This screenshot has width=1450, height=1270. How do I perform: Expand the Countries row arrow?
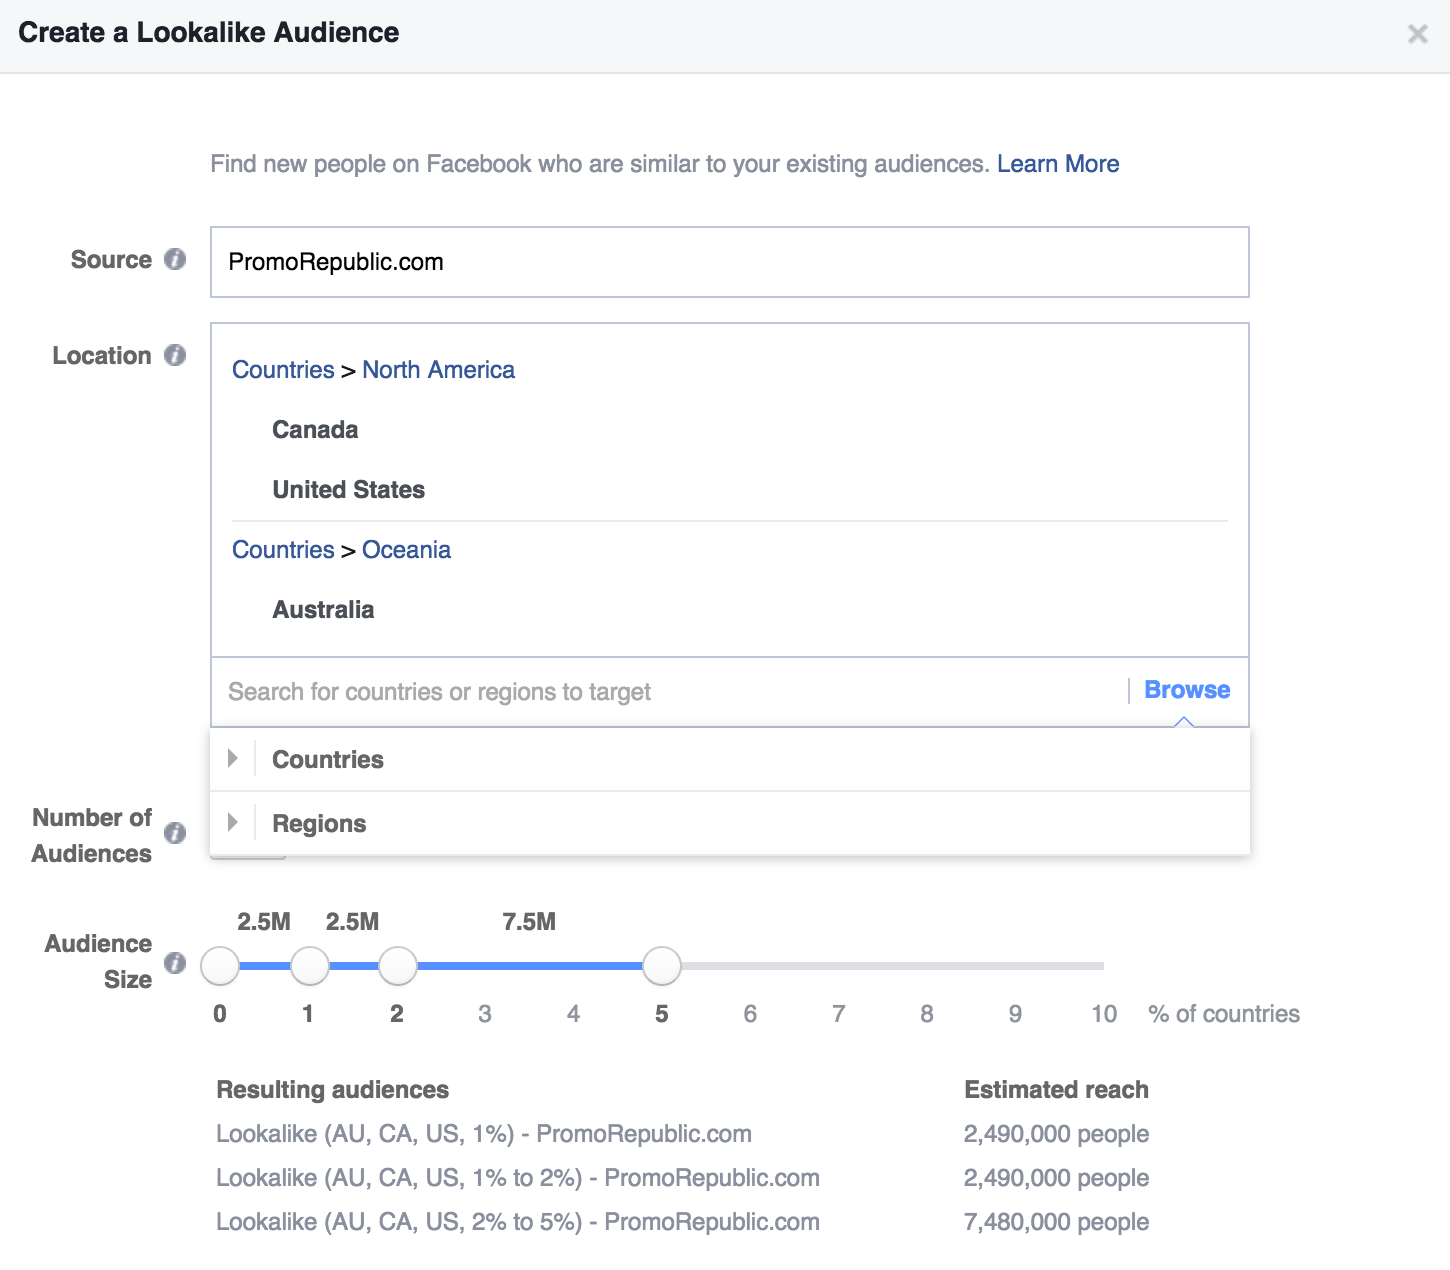[x=233, y=758]
